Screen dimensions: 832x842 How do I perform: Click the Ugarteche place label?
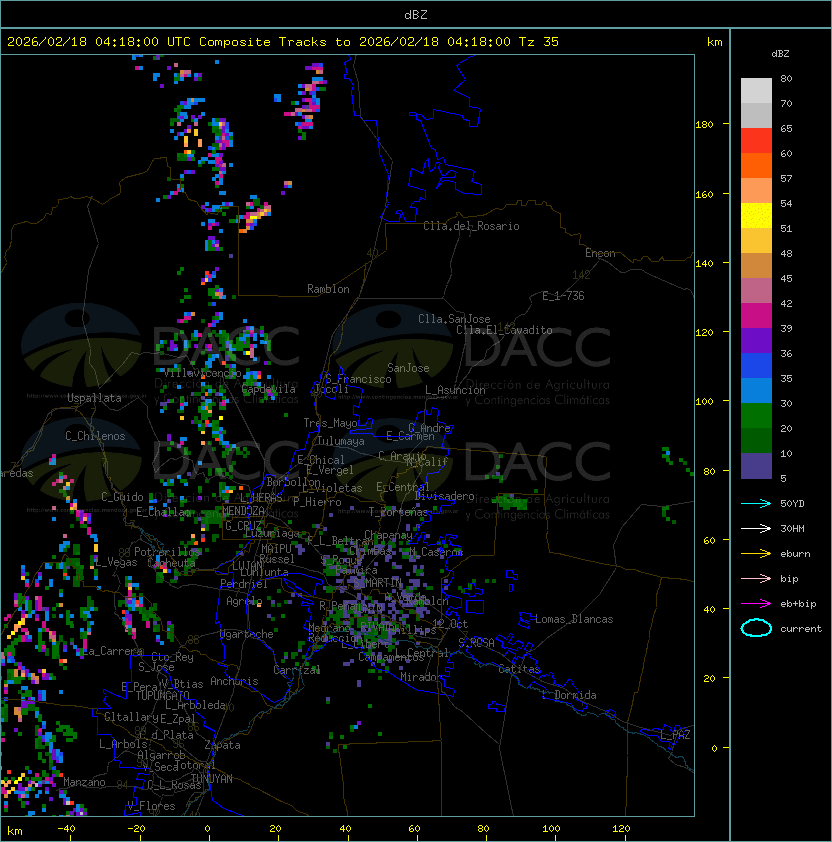247,634
